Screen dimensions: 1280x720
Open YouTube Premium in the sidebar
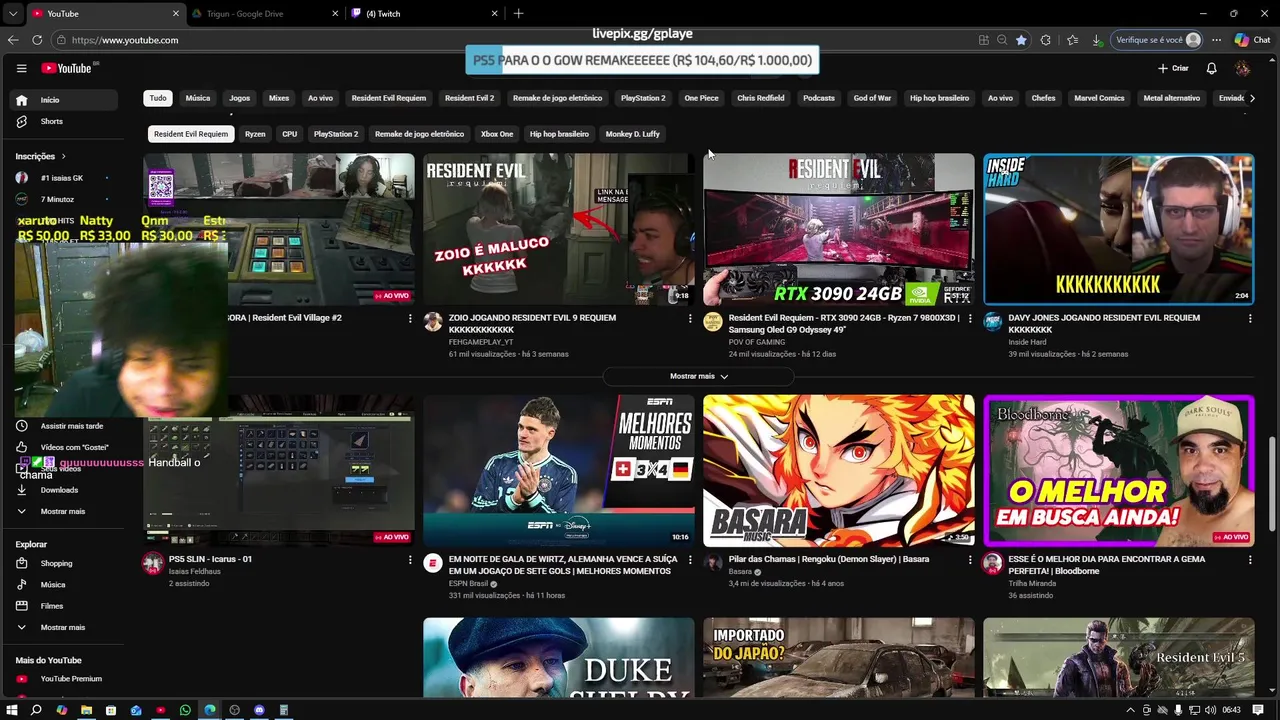tap(63, 679)
